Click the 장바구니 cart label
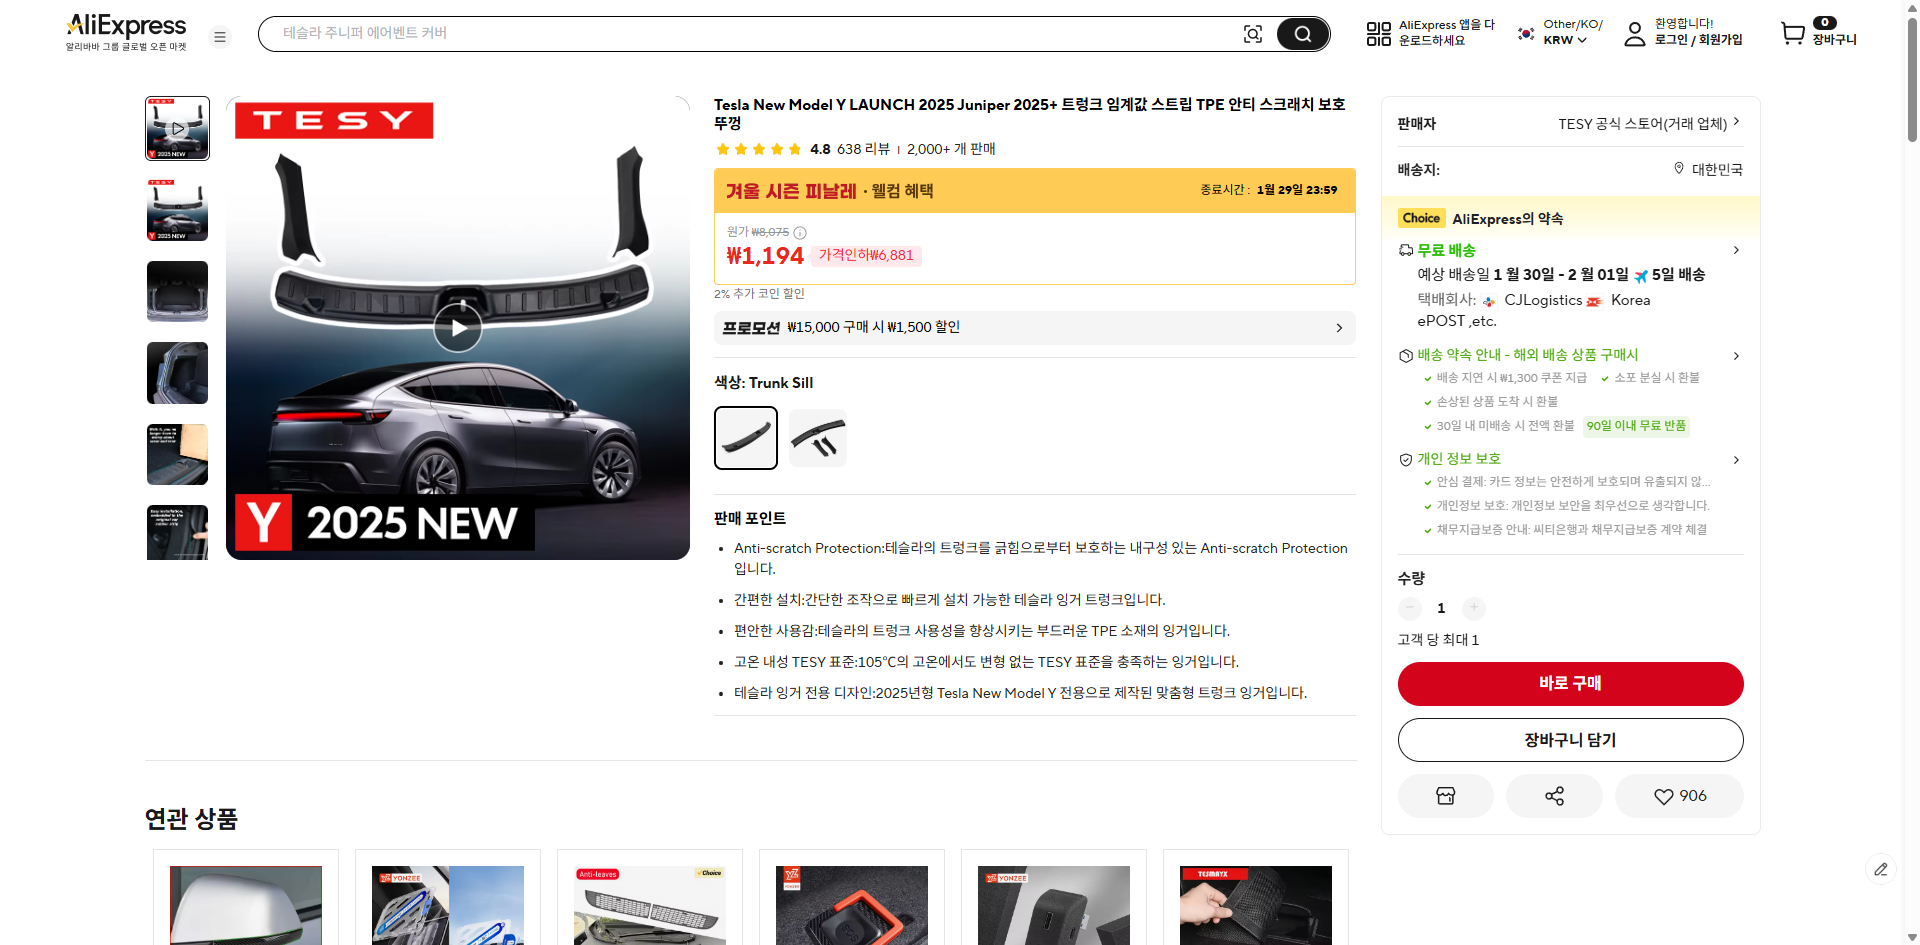The image size is (1920, 945). coord(1834,40)
